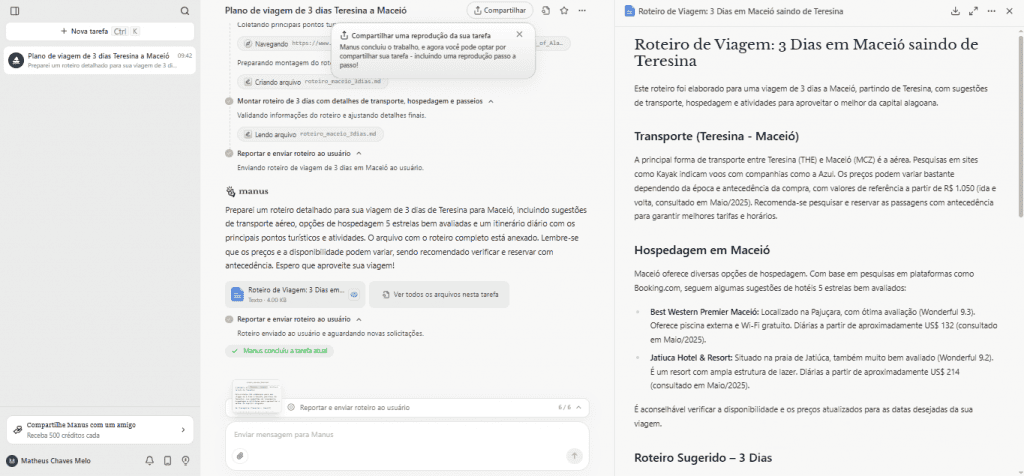Send the message with the arrow button

575,456
